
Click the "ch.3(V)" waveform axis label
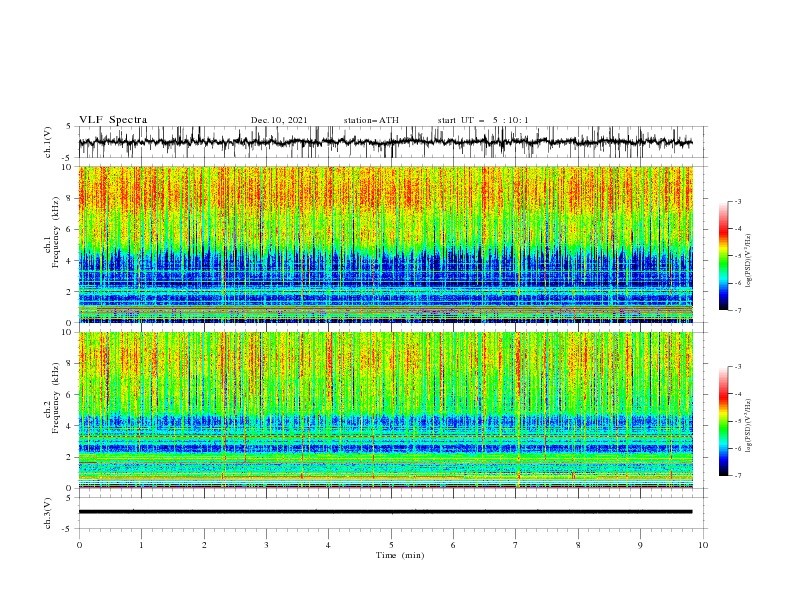click(48, 513)
